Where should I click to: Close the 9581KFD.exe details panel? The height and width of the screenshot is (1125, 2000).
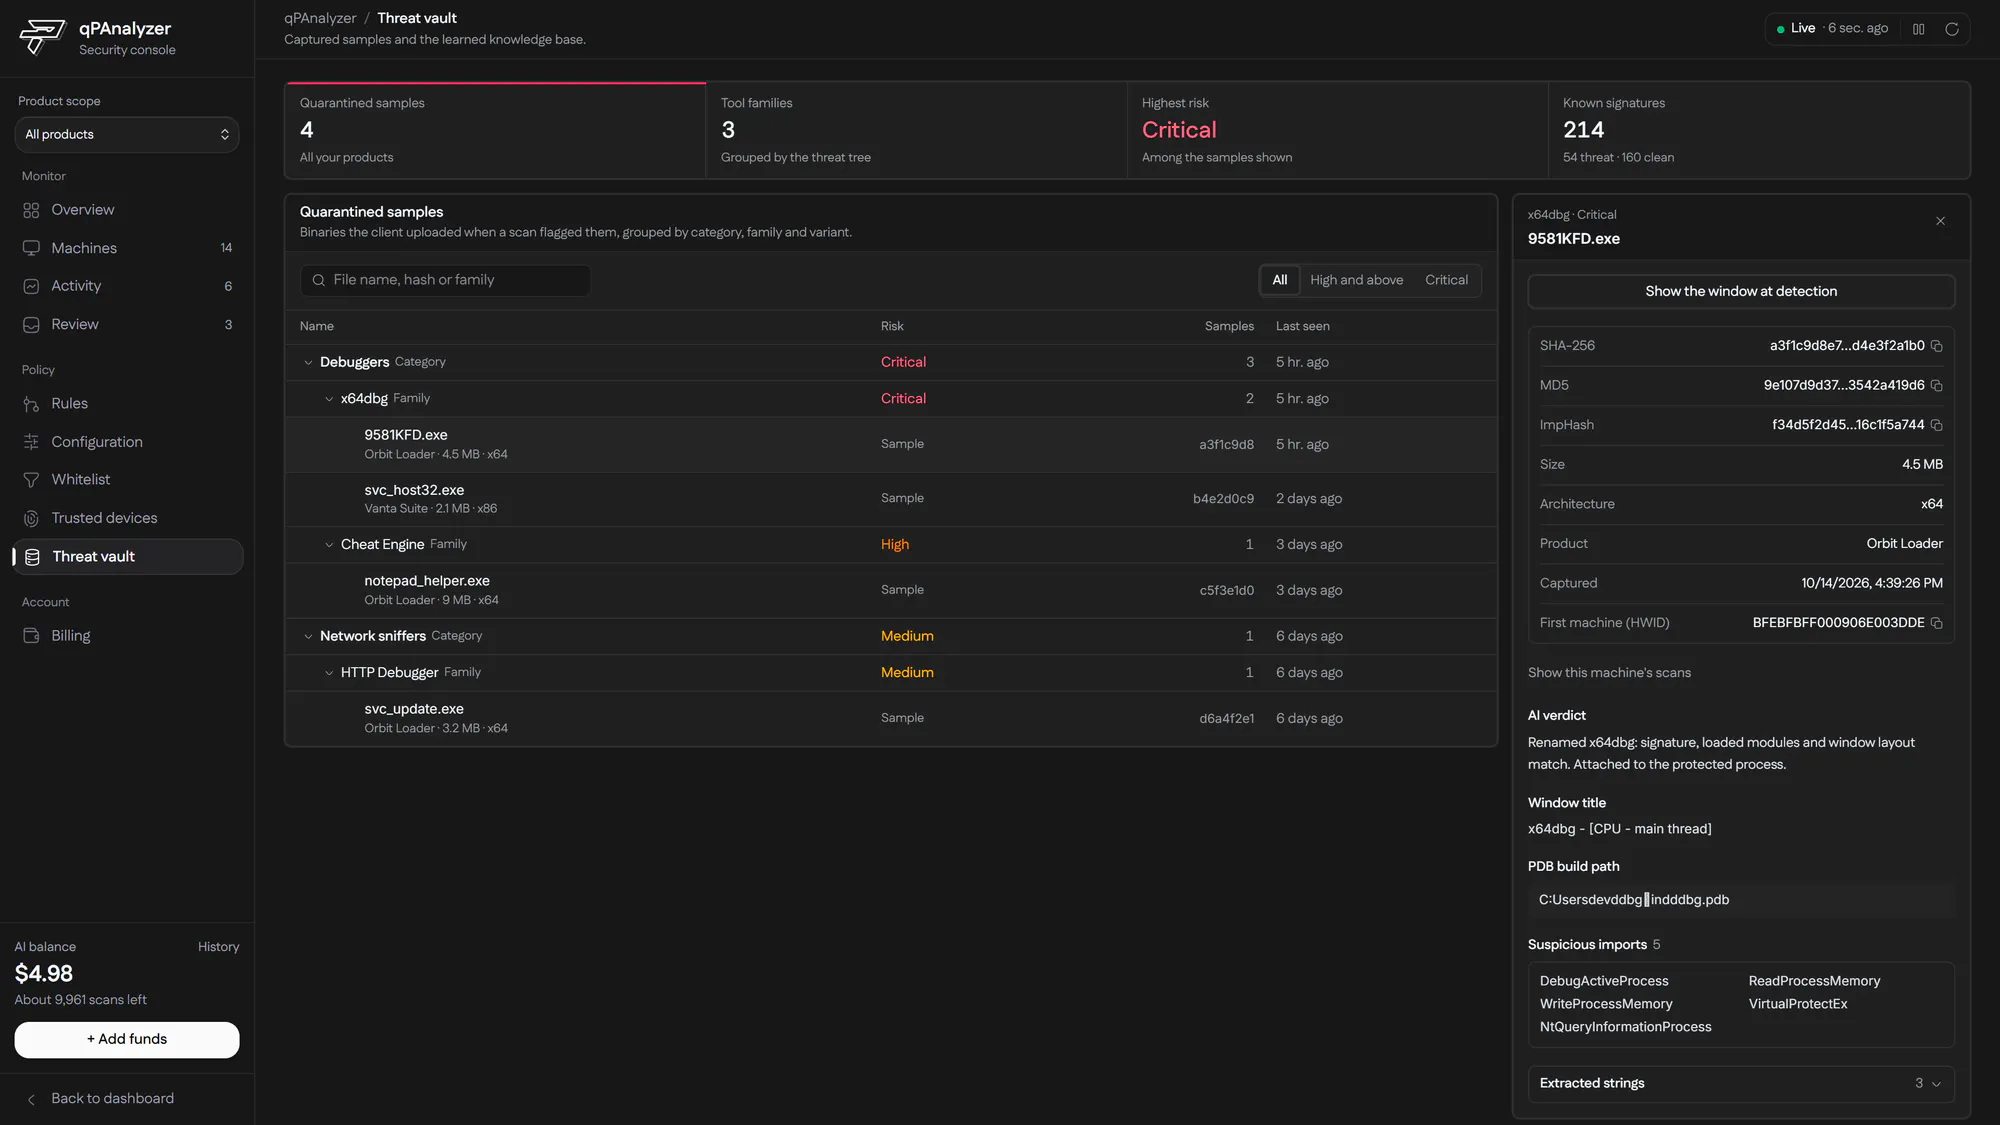coord(1940,221)
